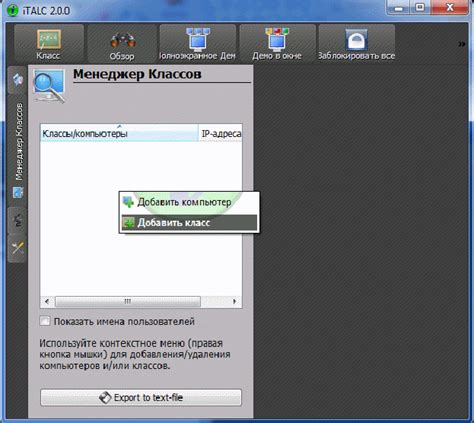
Task: Open the snapshots sidebar tab icon
Action: (17, 220)
